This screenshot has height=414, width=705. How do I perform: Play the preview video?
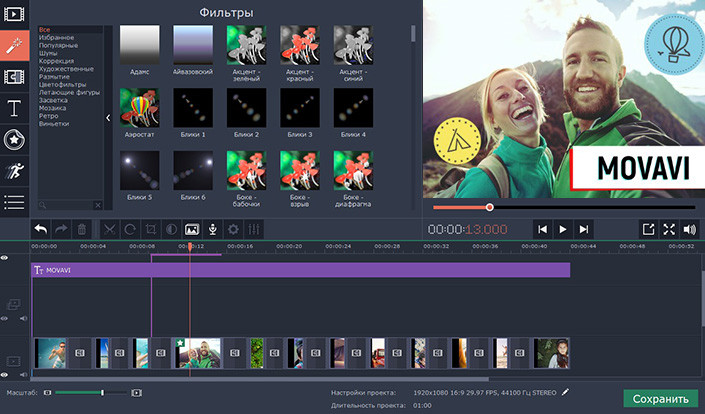563,229
